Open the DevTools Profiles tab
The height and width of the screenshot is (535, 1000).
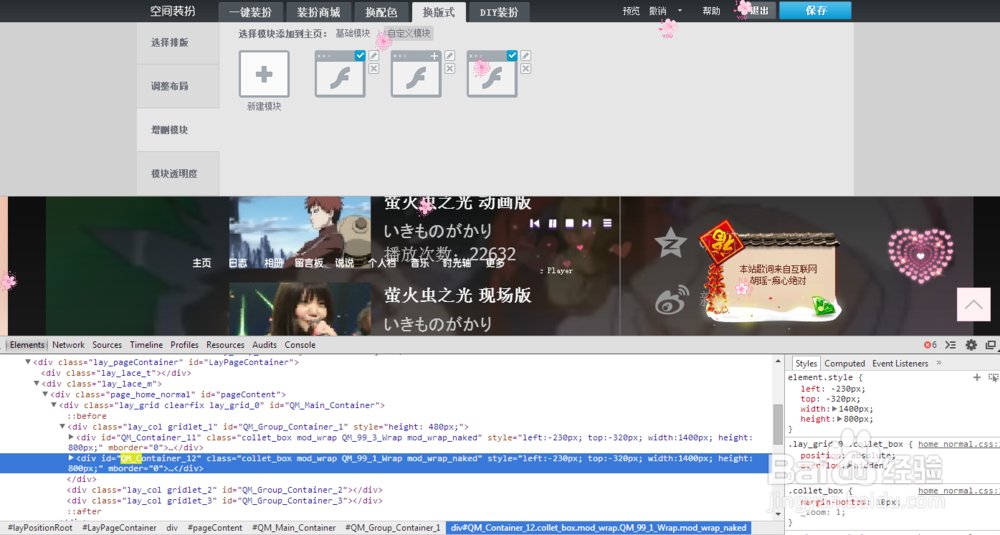coord(184,344)
